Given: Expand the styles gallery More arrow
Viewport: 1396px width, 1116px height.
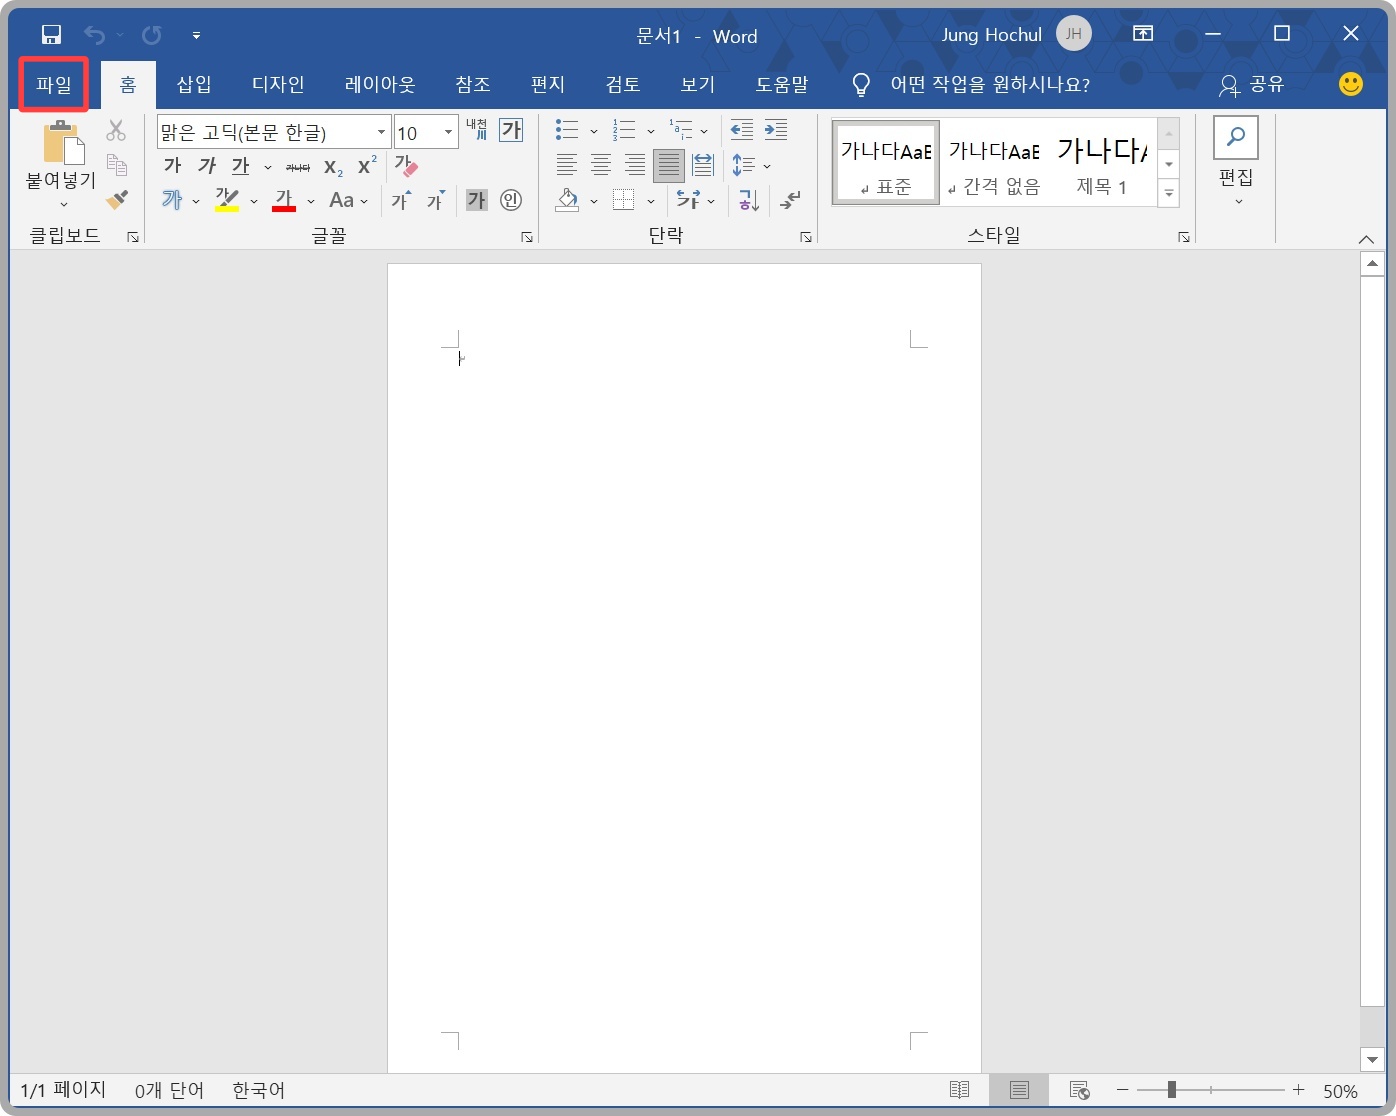Looking at the screenshot, I should (1169, 192).
